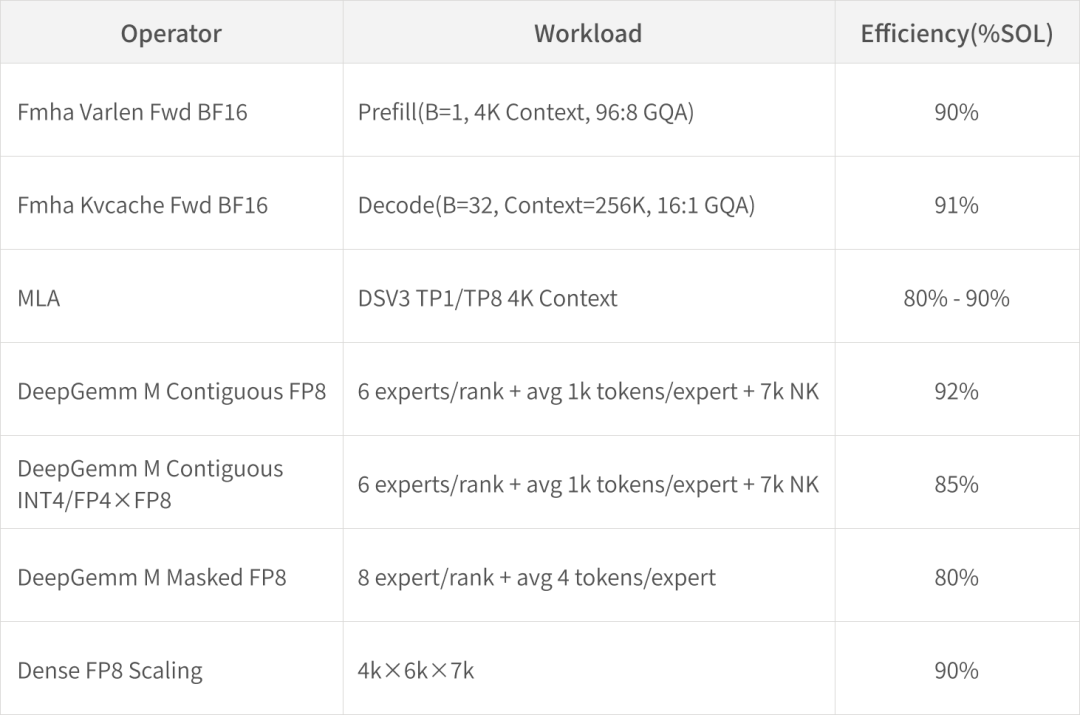Select the 91% efficiency value
Viewport: 1080px width, 715px height.
click(x=957, y=205)
